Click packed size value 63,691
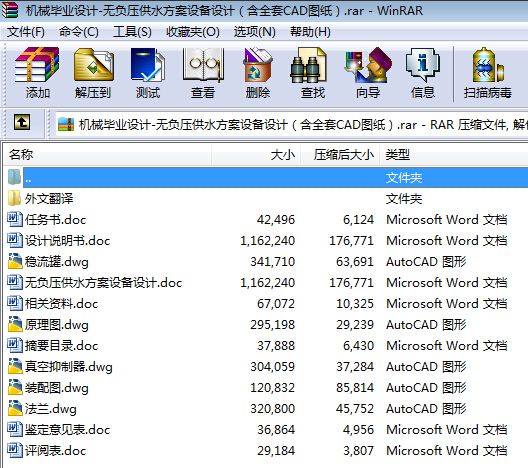Screen dimensions: 528x468 click(x=355, y=262)
